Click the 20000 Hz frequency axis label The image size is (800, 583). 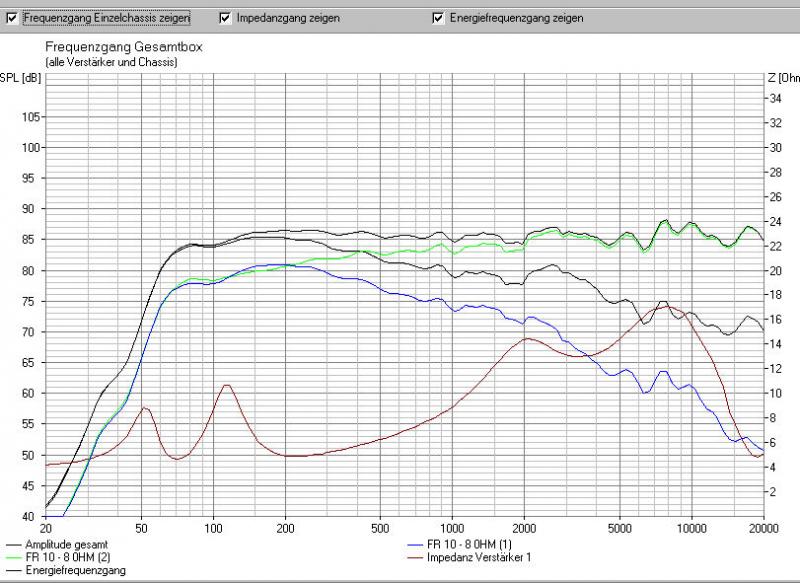pyautogui.click(x=764, y=528)
